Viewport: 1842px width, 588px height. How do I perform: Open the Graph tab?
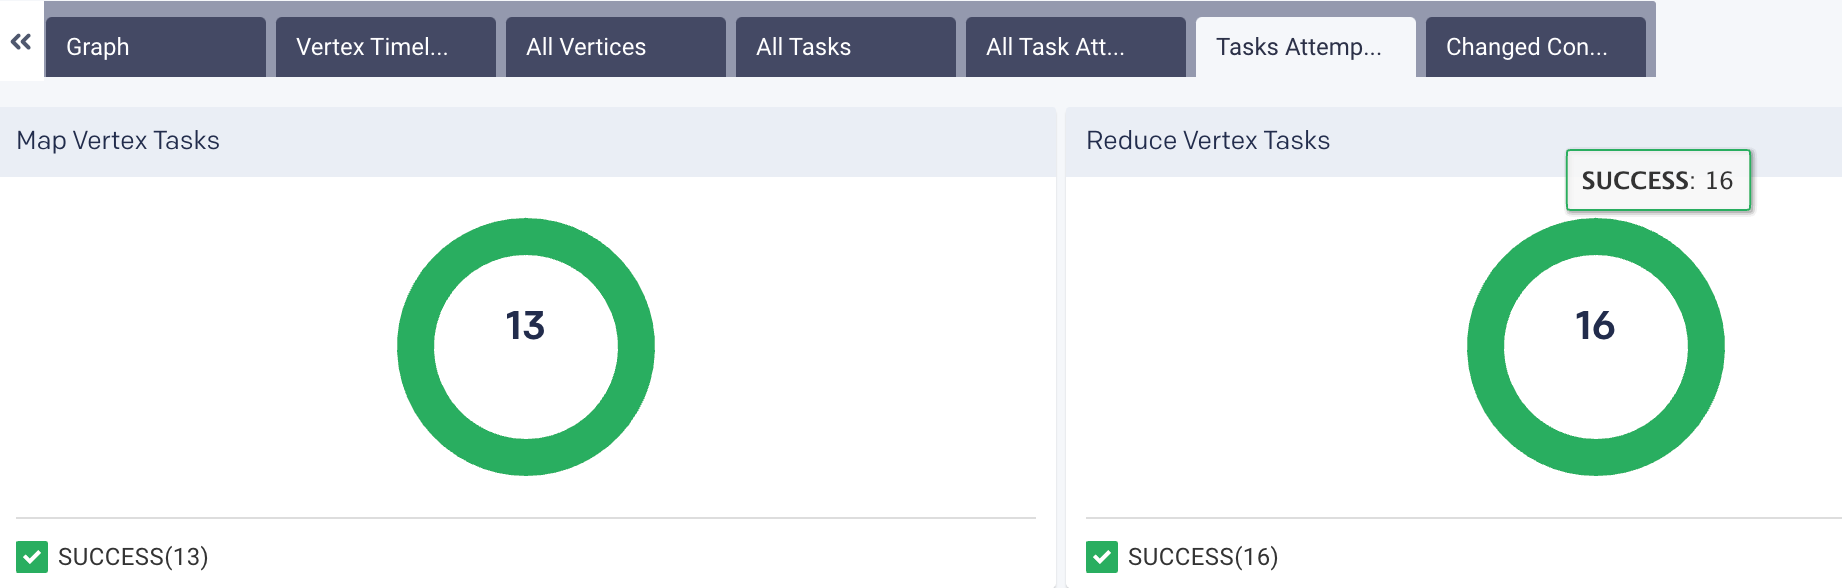click(x=156, y=47)
